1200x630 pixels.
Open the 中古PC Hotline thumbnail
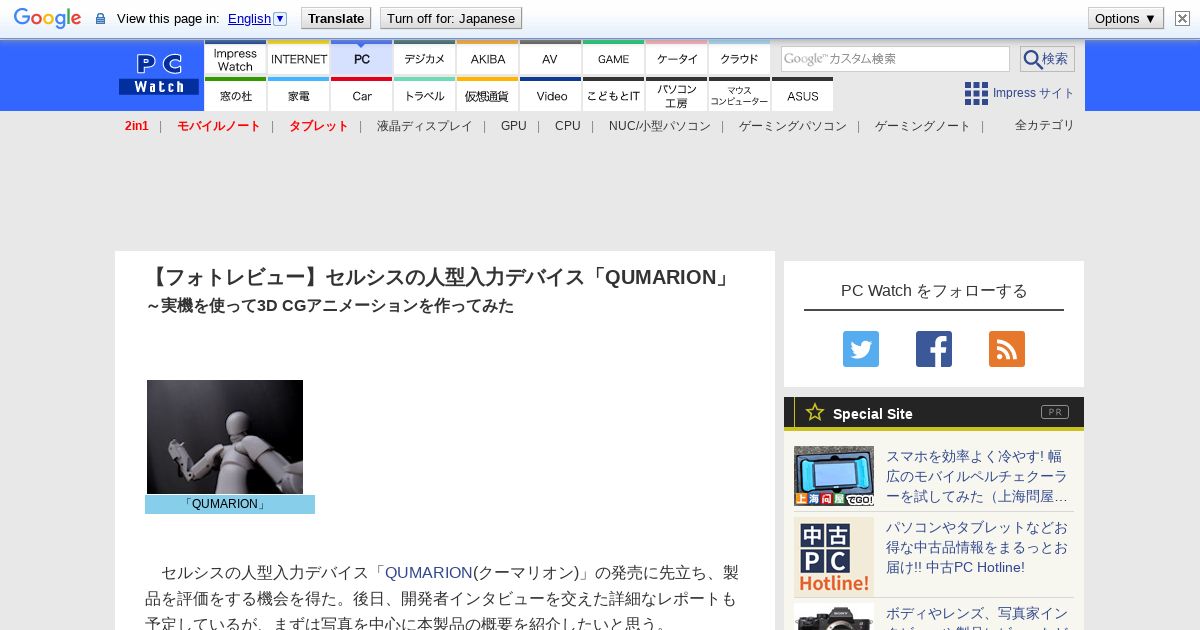pyautogui.click(x=834, y=557)
